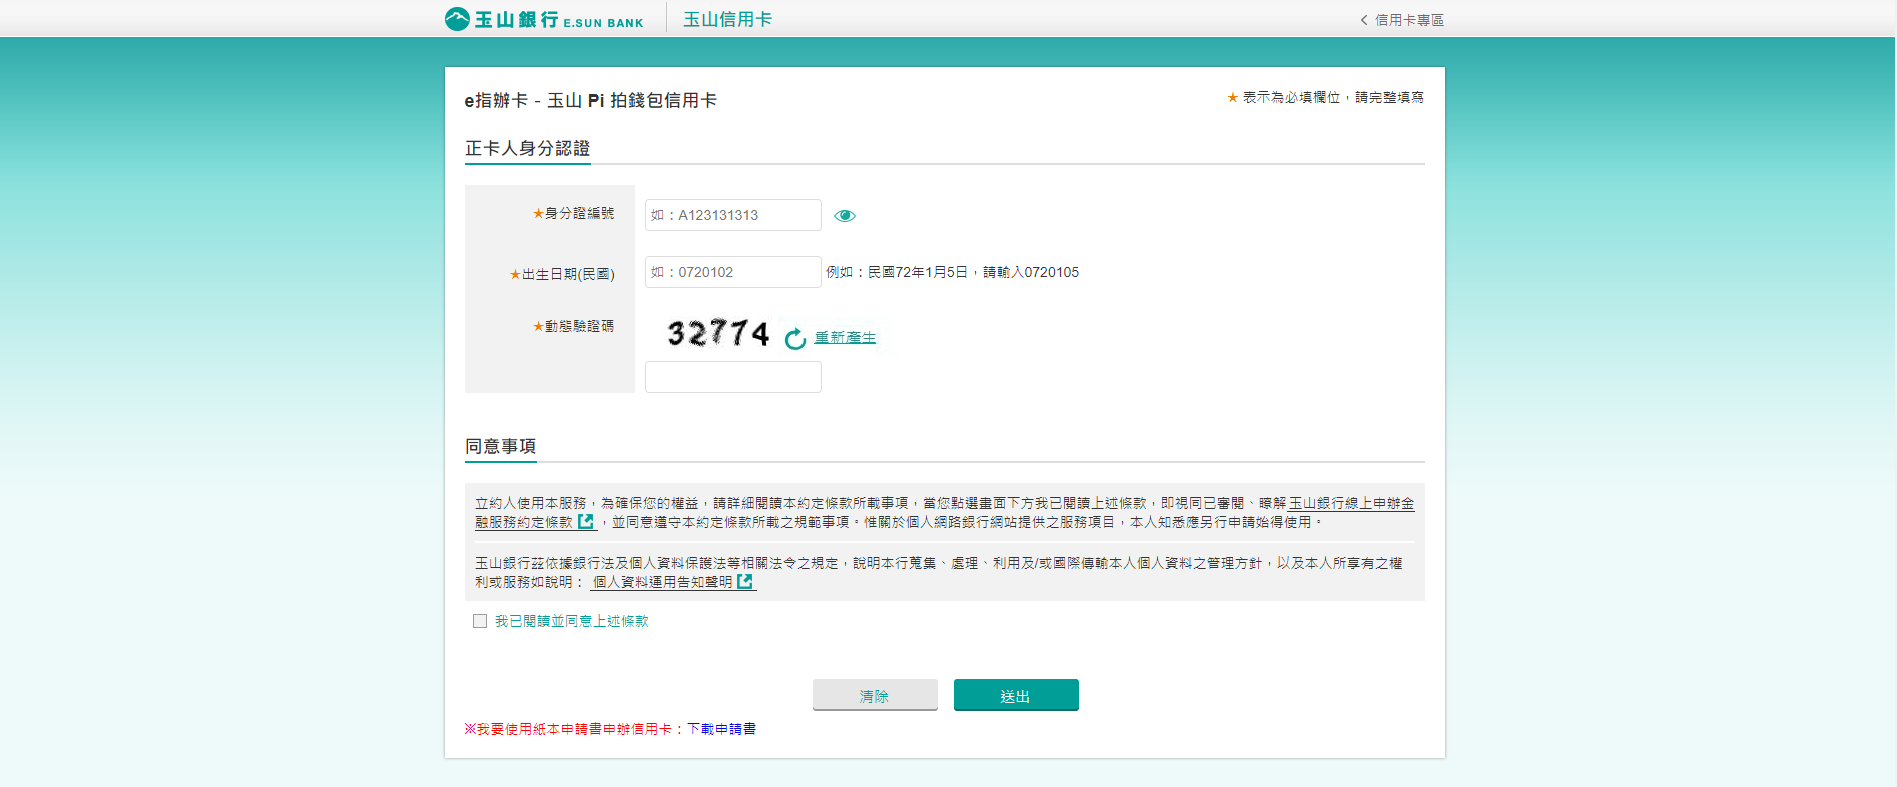Focus the 動態驗證碼 input field
Image resolution: width=1897 pixels, height=787 pixels.
(x=733, y=377)
